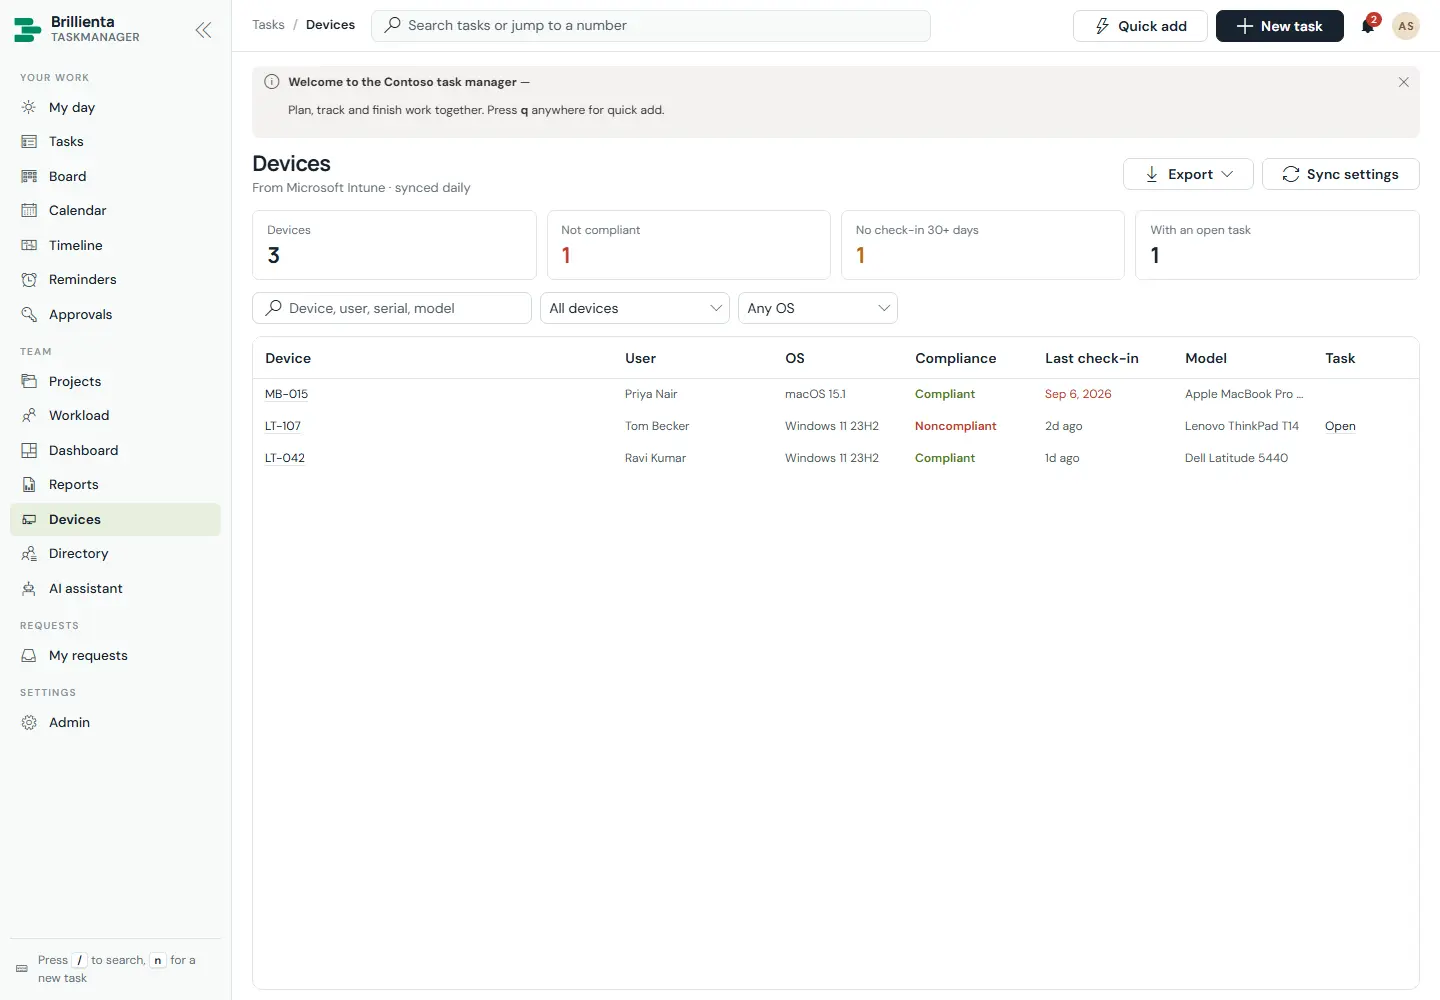This screenshot has height=1000, width=1440.
Task: Click the Projects sidebar icon
Action: [29, 381]
